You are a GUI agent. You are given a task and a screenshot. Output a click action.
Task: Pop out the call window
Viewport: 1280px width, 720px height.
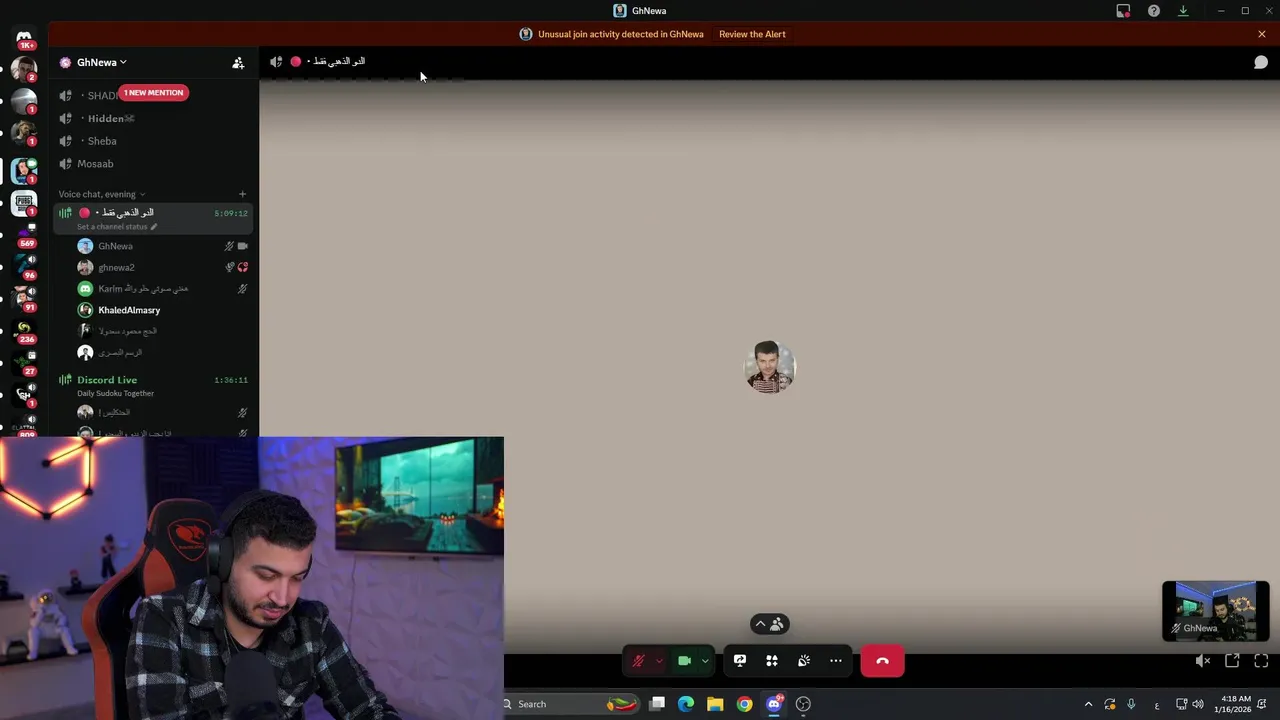1232,661
